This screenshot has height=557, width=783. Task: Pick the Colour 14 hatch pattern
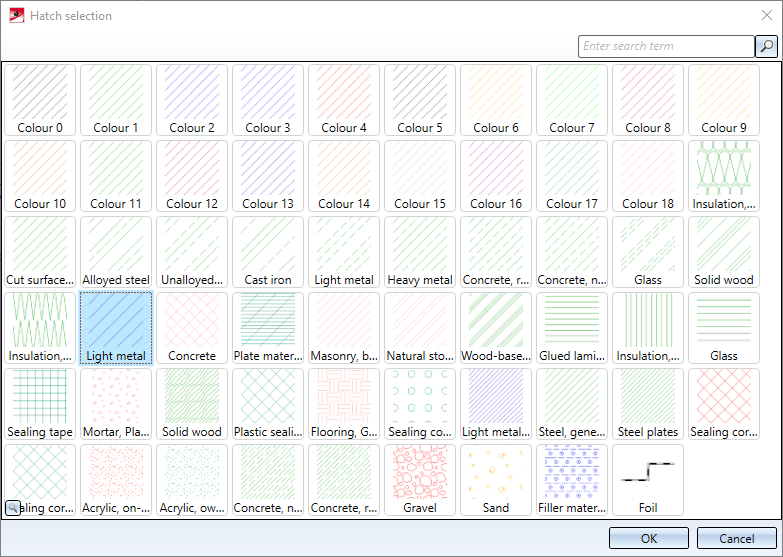[x=344, y=176]
